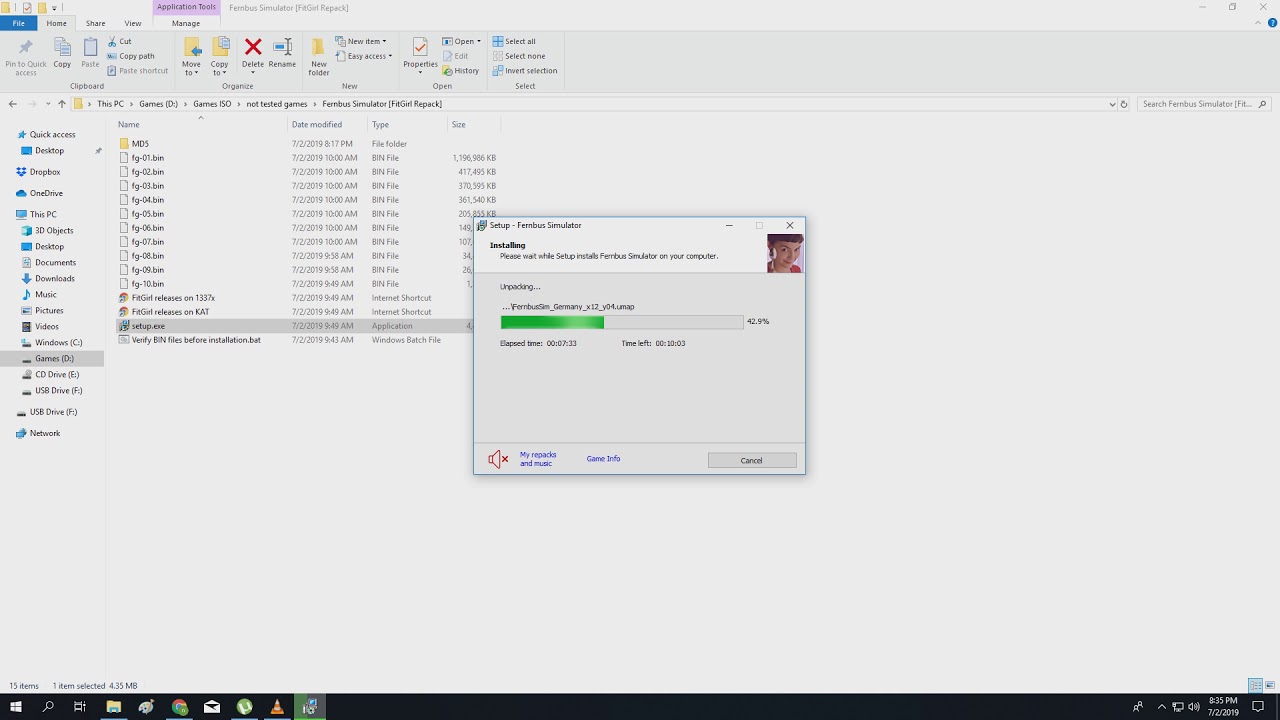This screenshot has height=720, width=1280.
Task: Open Dropbox in the navigation pane
Action: (45, 172)
